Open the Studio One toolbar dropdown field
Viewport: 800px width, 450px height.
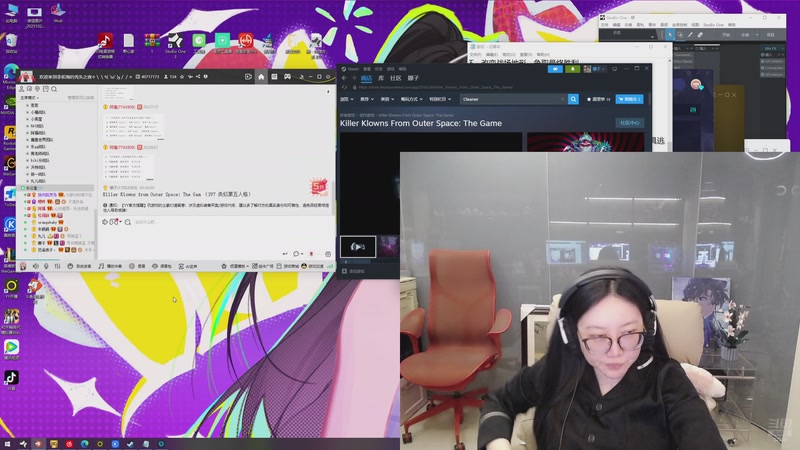pyautogui.click(x=628, y=35)
